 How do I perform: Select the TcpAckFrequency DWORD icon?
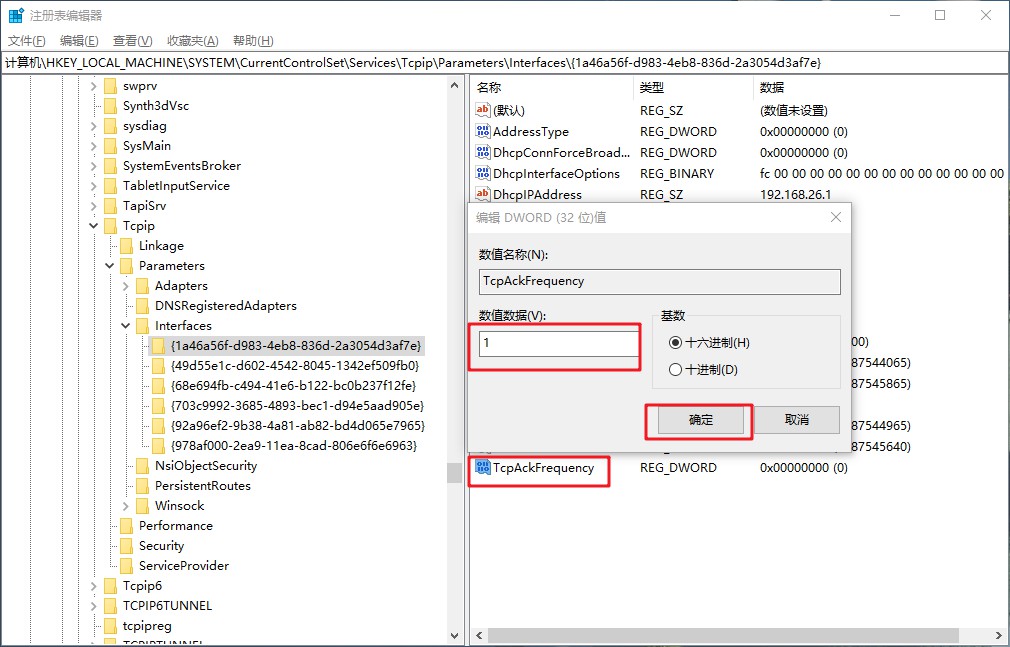click(481, 467)
